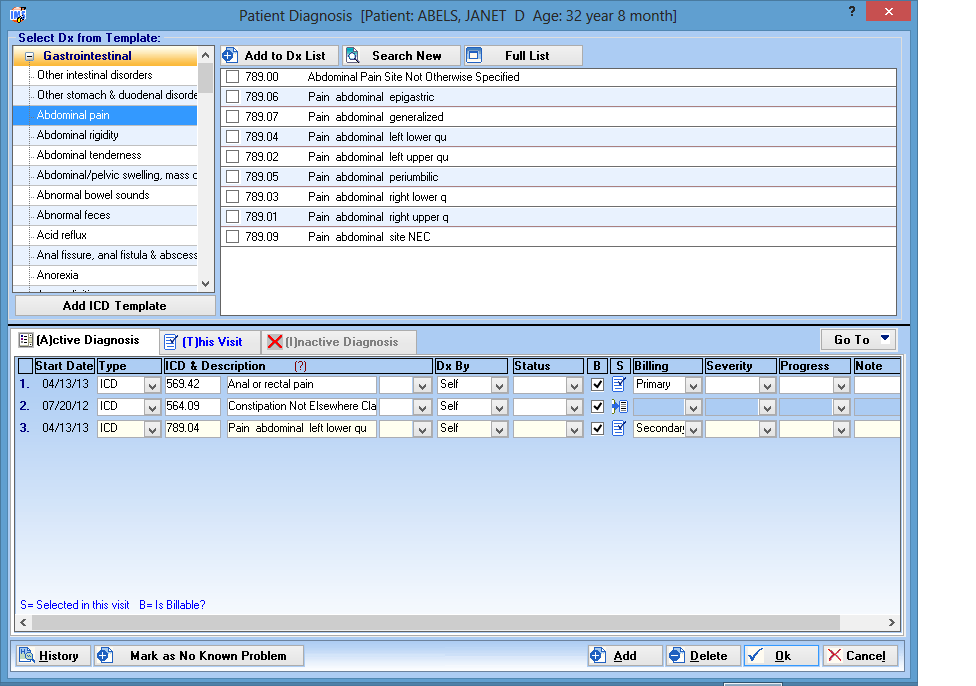Click the red X icon on Cancel button
This screenshot has height=686, width=976.
pos(835,655)
